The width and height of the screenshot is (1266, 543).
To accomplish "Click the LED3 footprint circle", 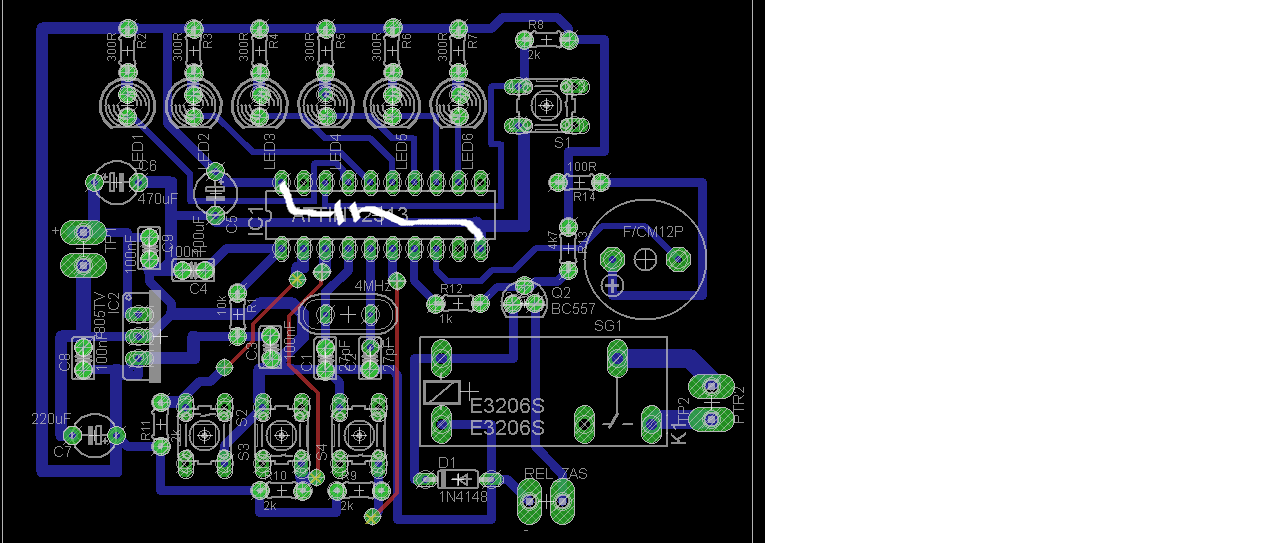I will pyautogui.click(x=259, y=103).
